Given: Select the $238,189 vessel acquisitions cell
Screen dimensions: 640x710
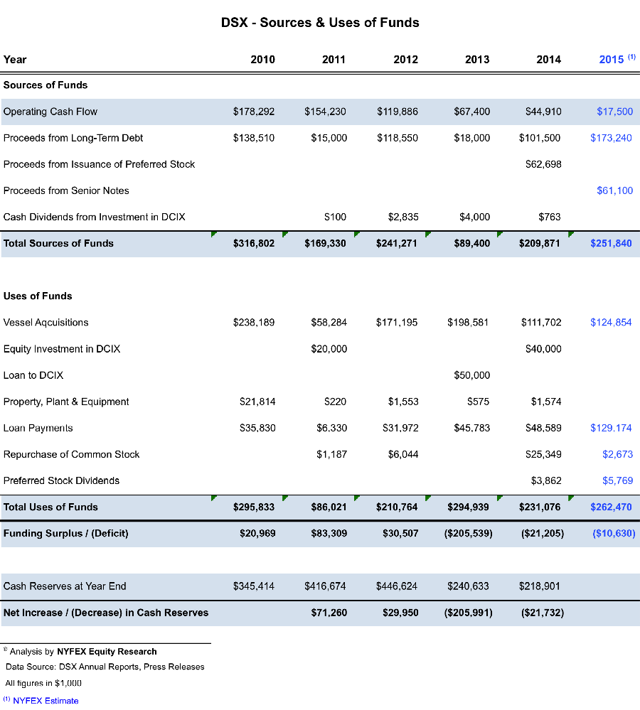Looking at the screenshot, I should point(254,322).
